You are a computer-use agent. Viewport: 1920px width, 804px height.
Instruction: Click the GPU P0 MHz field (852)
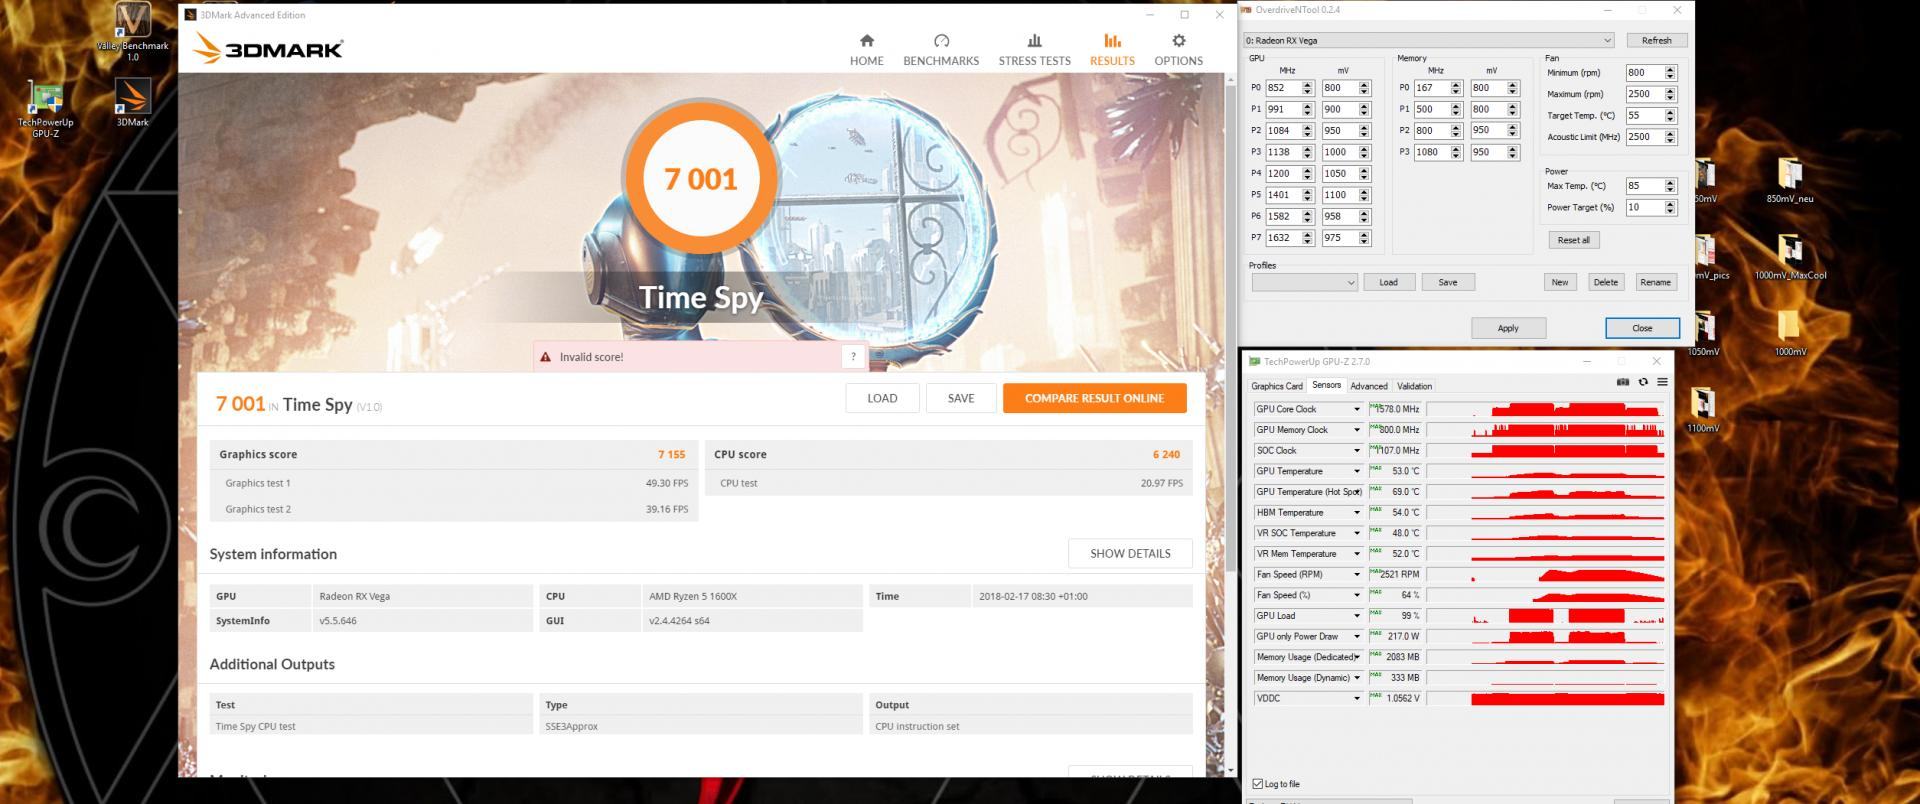1283,88
